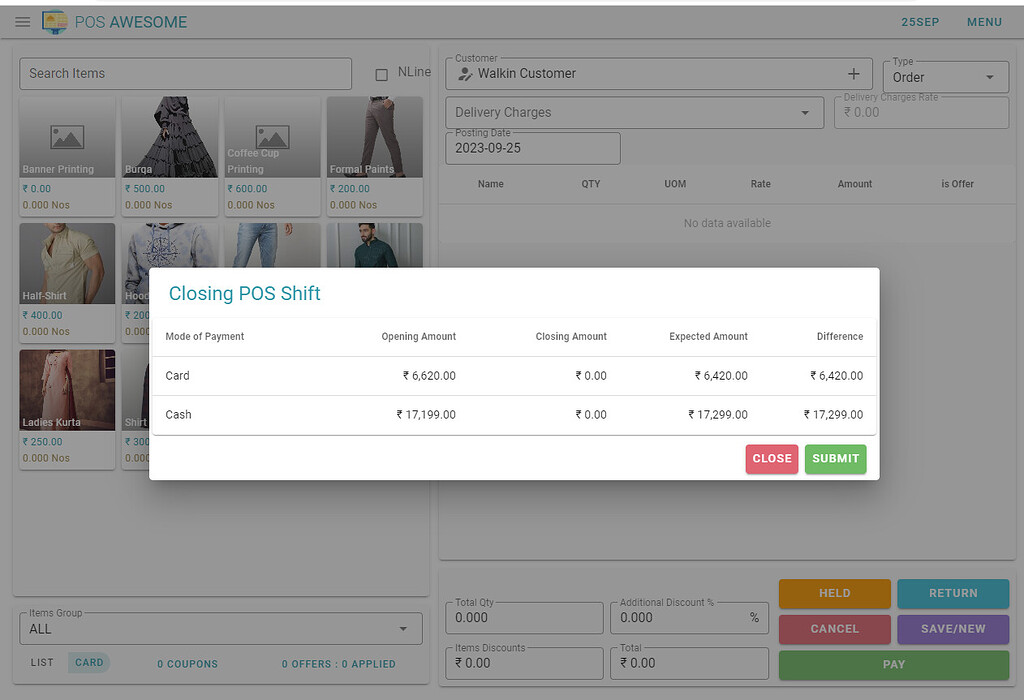Close the Closing POS Shift dialog
Screen dimensions: 1024x700
pos(771,459)
